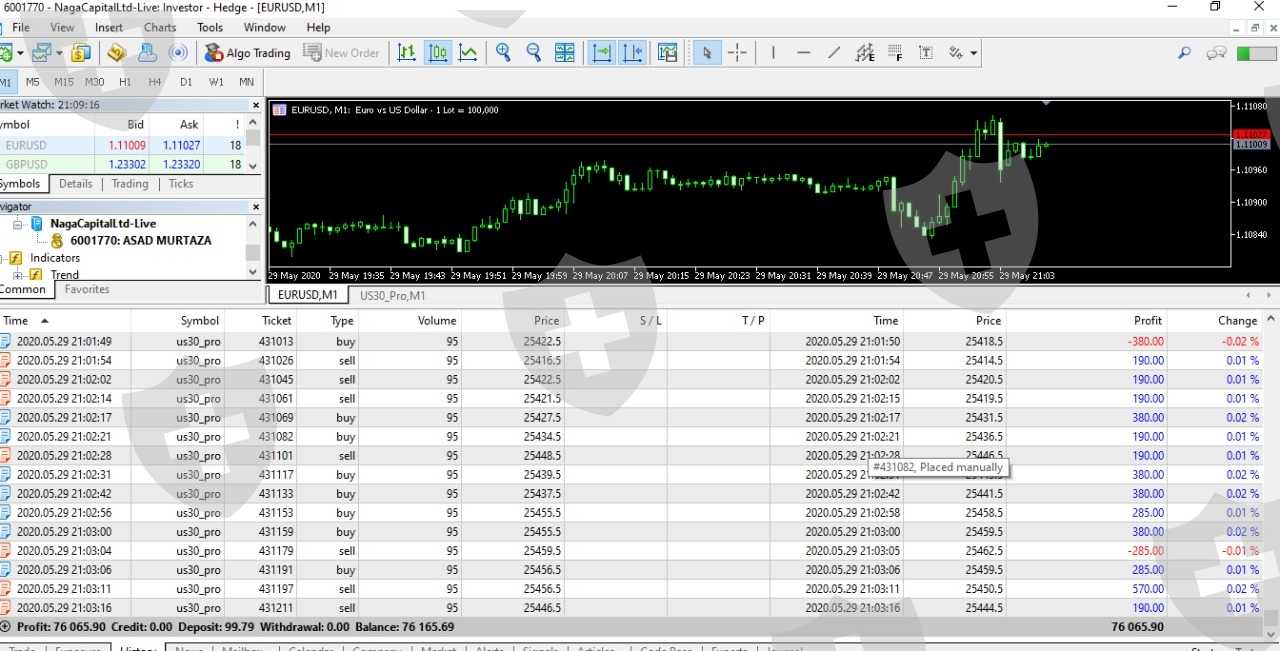Switch chart to bar chart mode
The height and width of the screenshot is (651, 1280).
(x=406, y=53)
